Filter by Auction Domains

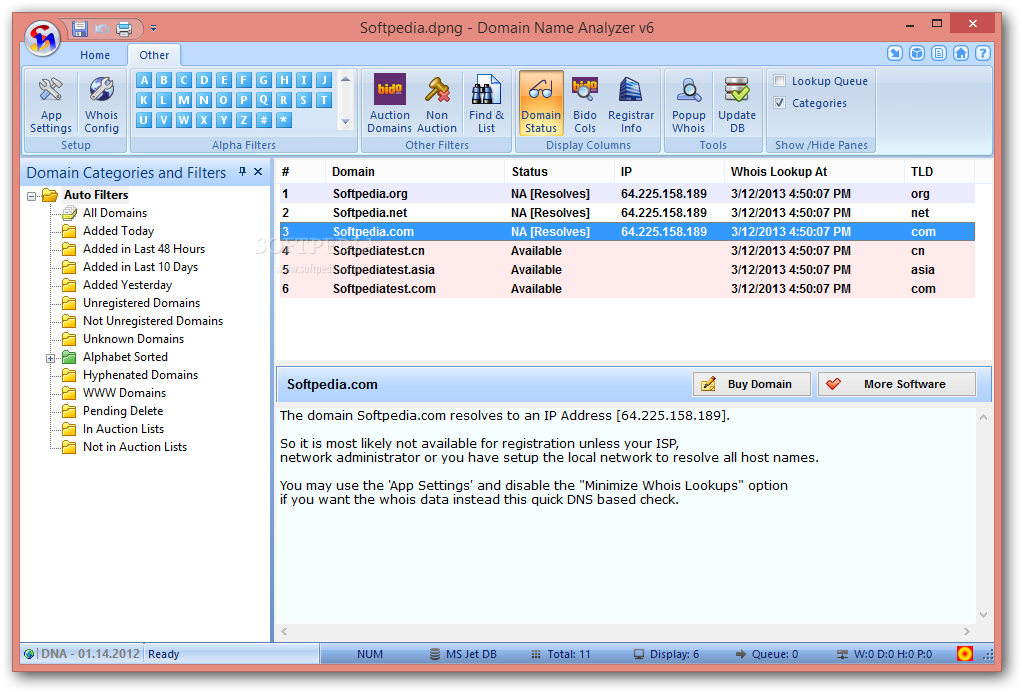pyautogui.click(x=389, y=104)
